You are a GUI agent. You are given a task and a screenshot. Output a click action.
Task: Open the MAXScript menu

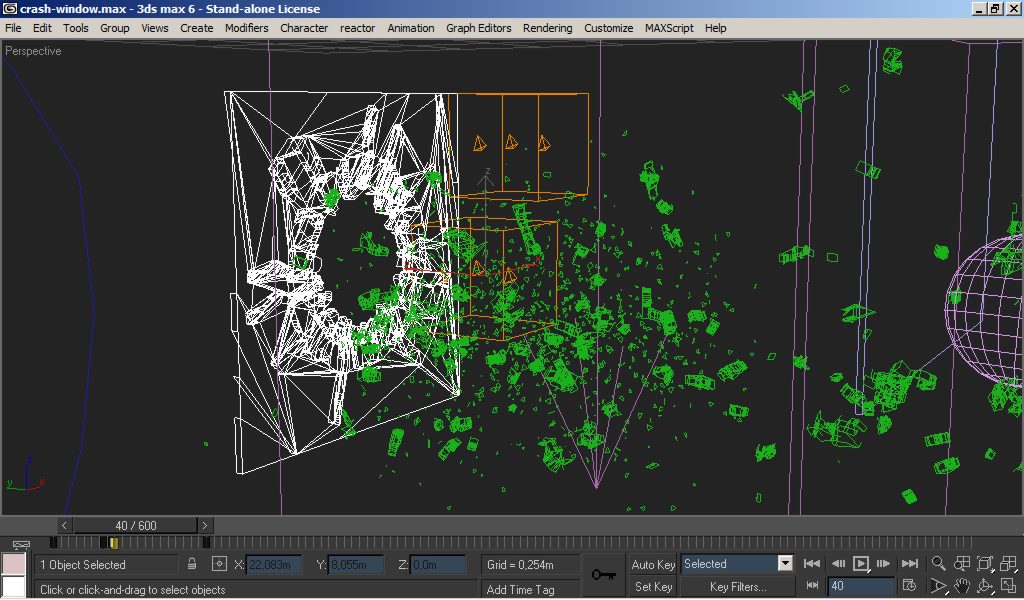(x=669, y=28)
